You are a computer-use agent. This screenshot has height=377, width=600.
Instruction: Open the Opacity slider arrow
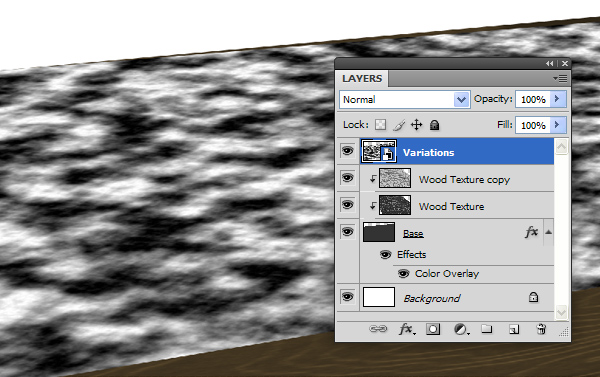coord(558,99)
